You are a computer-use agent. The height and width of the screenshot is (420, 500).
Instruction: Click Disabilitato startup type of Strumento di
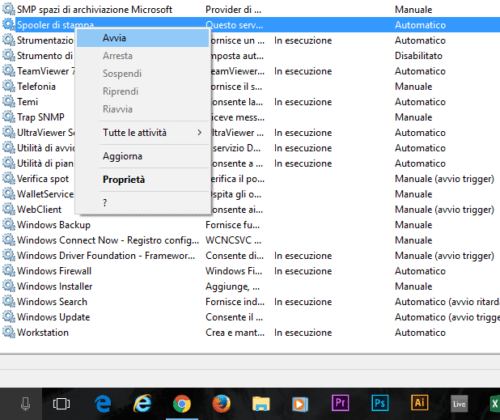tap(418, 56)
